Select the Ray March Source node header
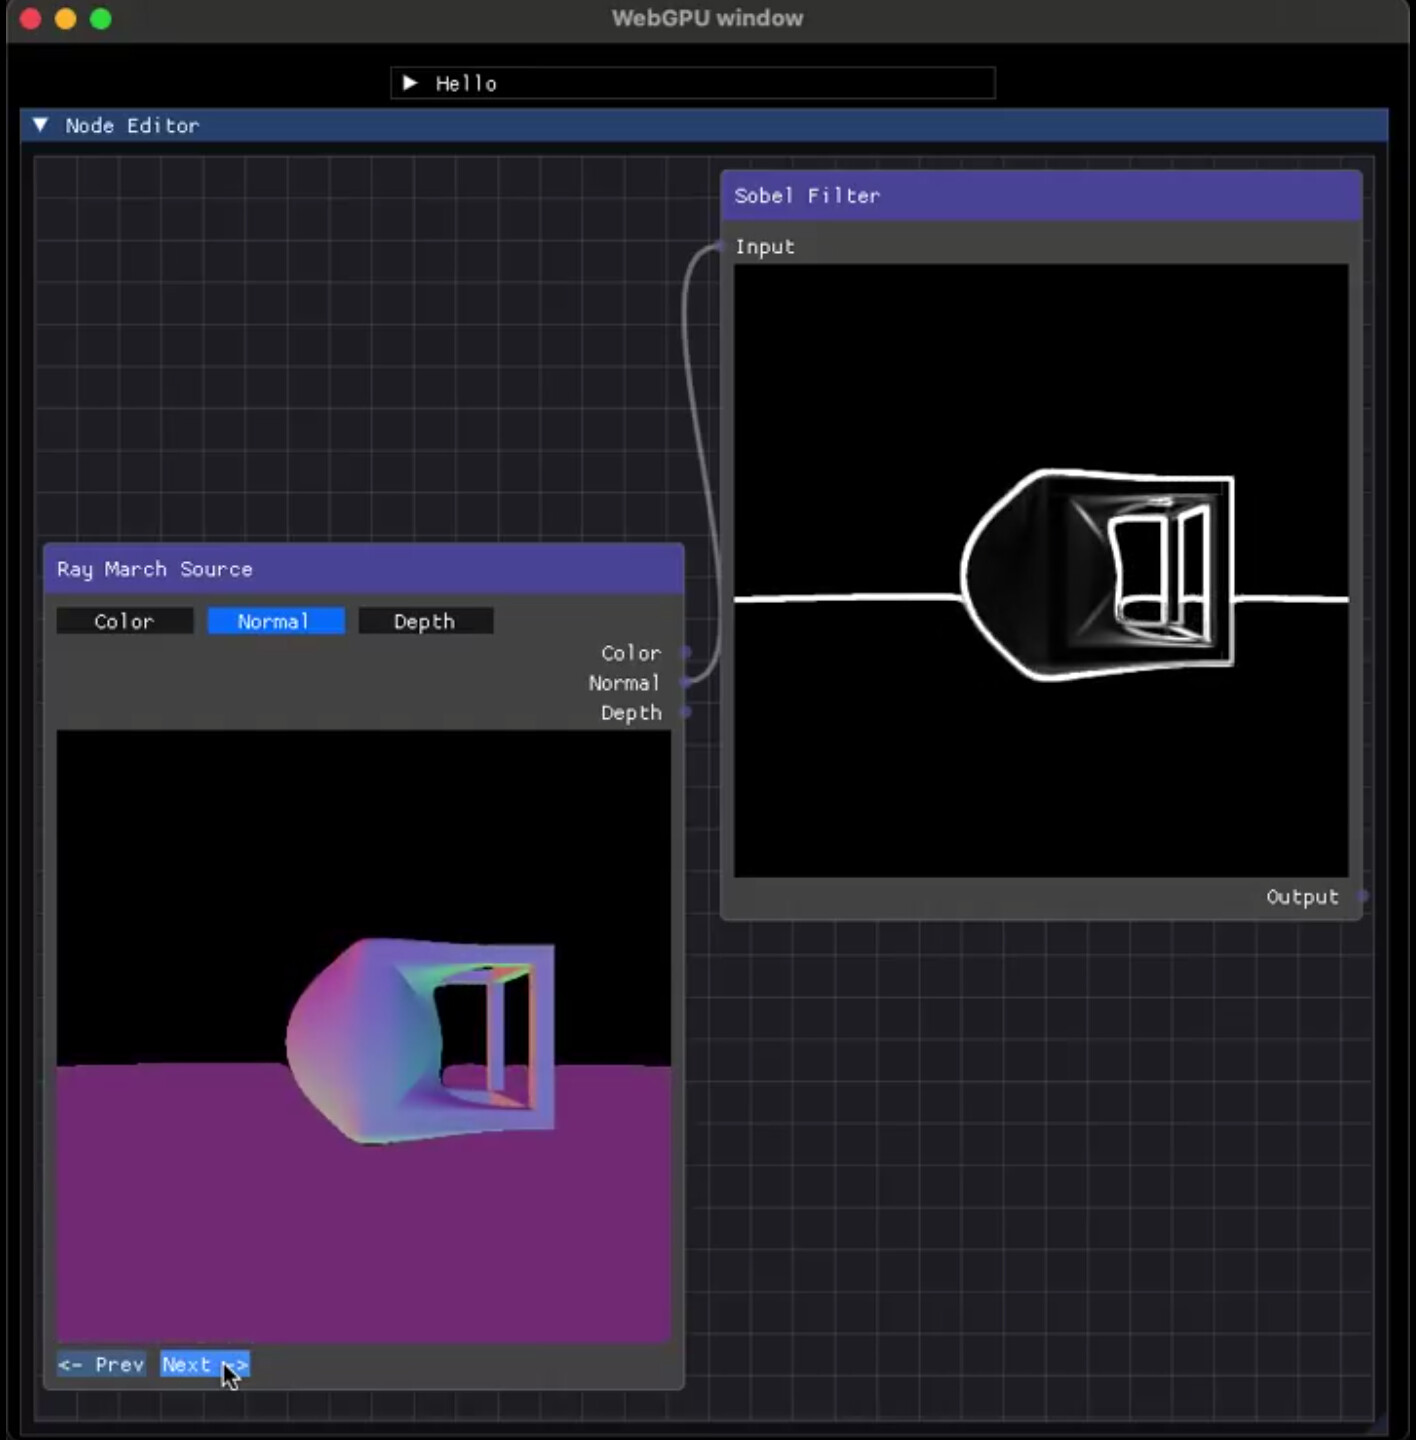 (x=363, y=569)
